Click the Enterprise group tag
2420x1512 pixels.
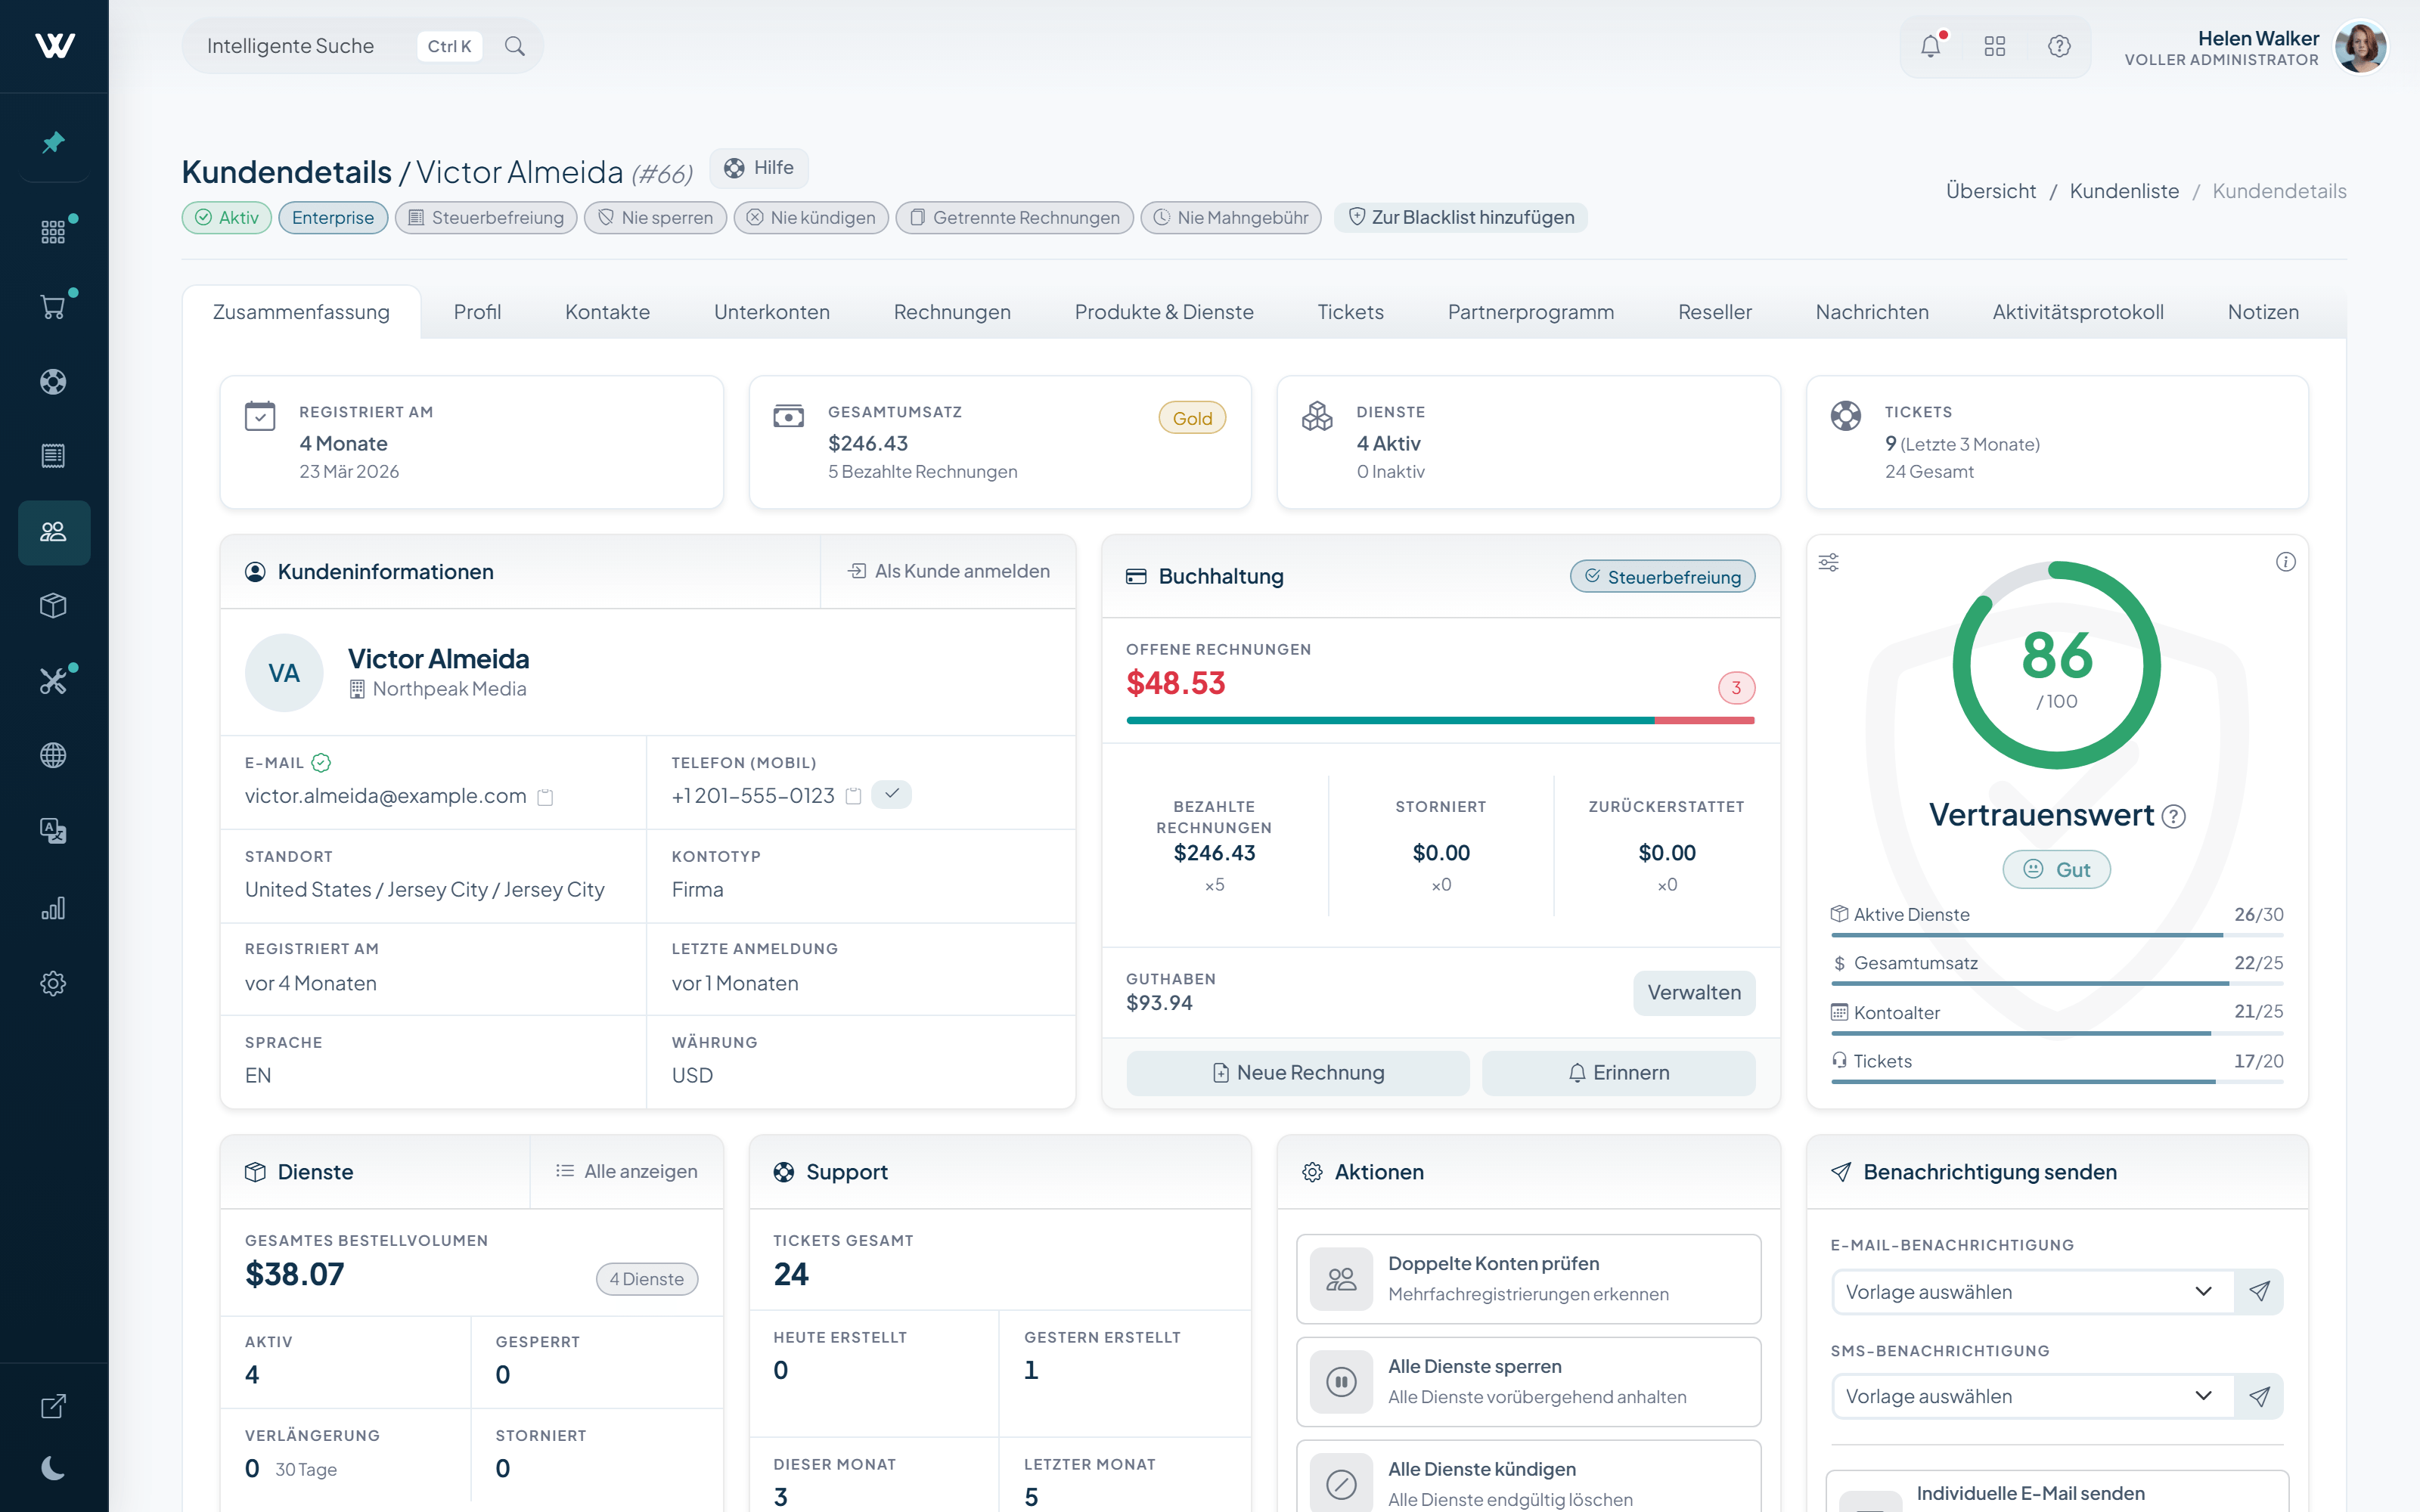click(x=333, y=218)
